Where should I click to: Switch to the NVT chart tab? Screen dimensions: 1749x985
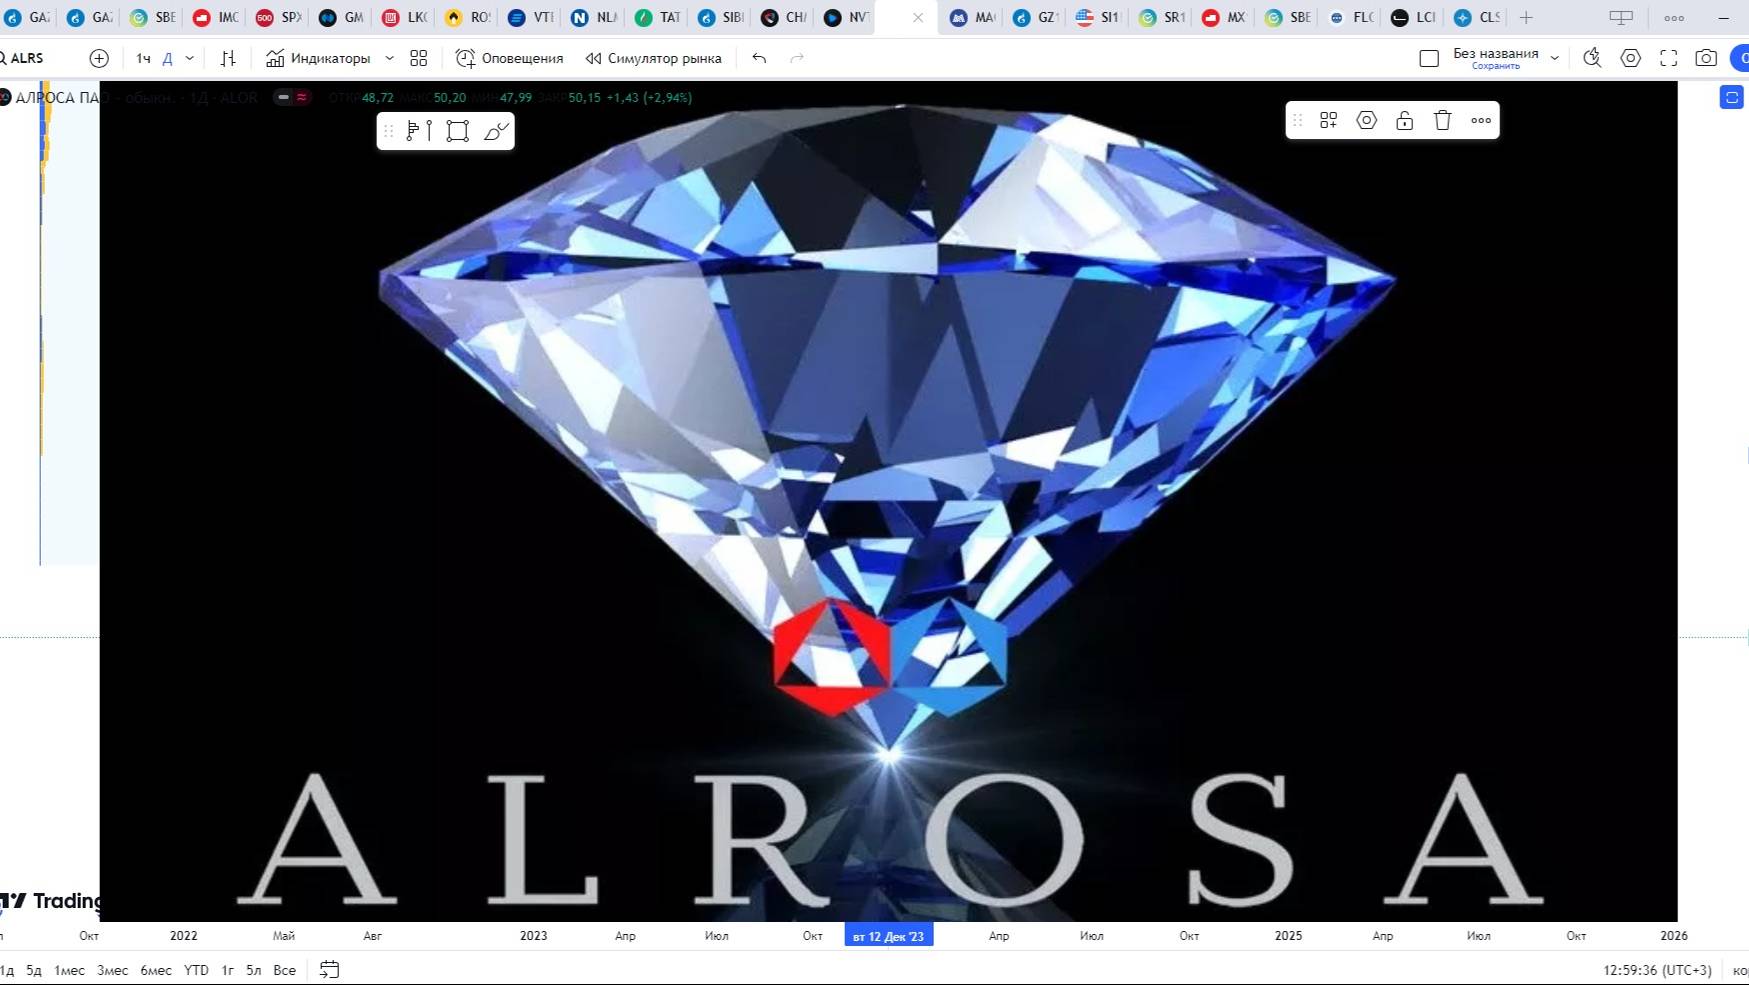[x=846, y=17]
